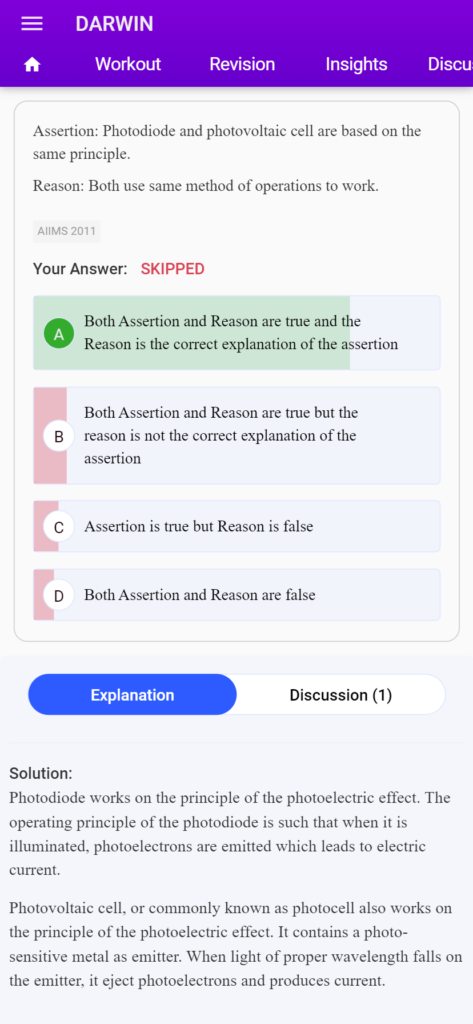473x1024 pixels.
Task: Open the Workout tab
Action: [128, 64]
